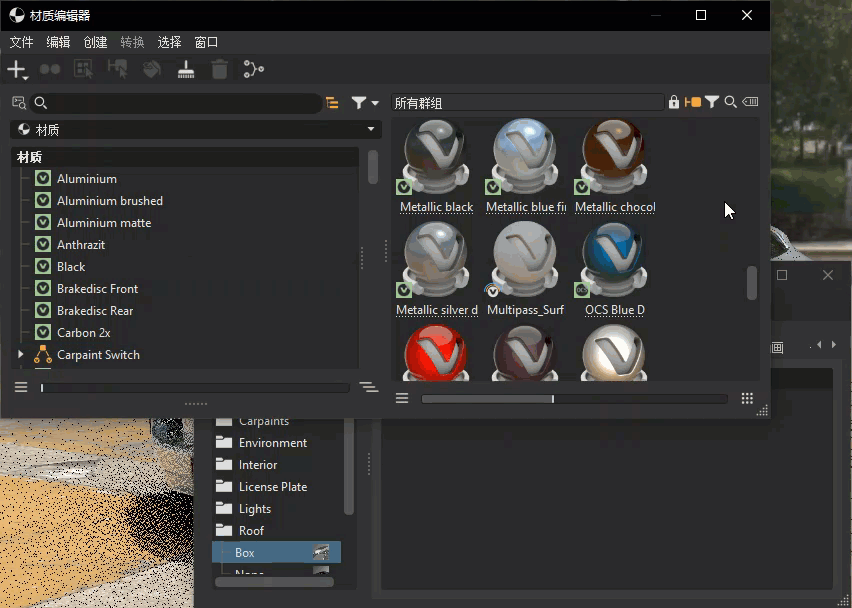Select Aluminium matte material
The width and height of the screenshot is (852, 608).
tap(104, 223)
